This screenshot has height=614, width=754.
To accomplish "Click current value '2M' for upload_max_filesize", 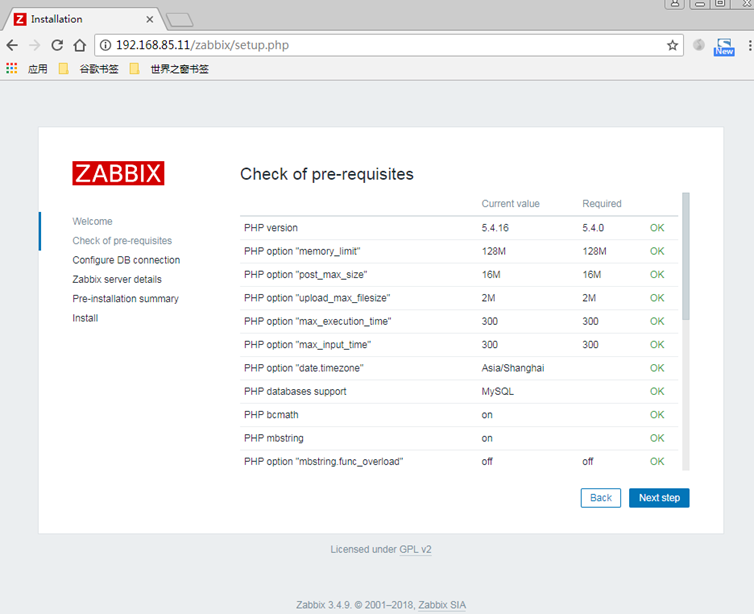I will [489, 298].
